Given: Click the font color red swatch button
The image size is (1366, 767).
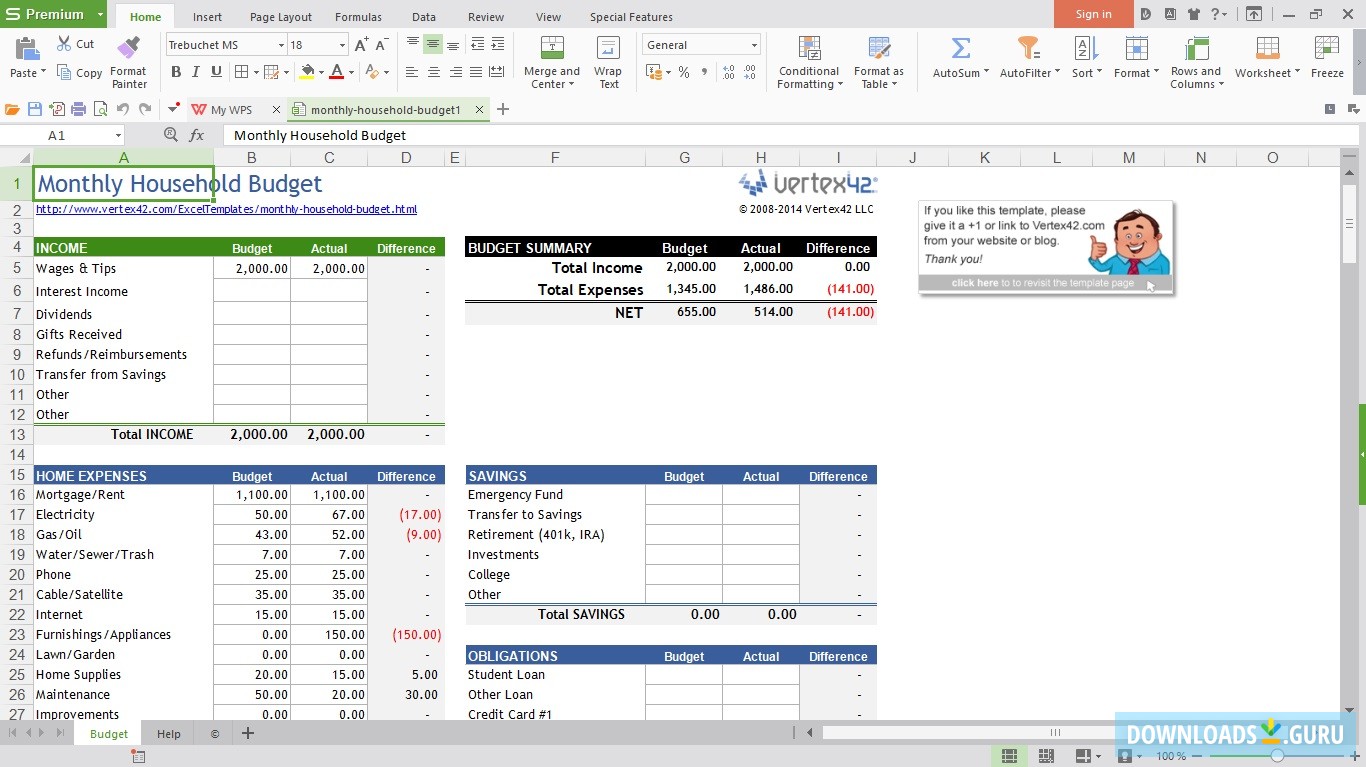Looking at the screenshot, I should pos(336,72).
